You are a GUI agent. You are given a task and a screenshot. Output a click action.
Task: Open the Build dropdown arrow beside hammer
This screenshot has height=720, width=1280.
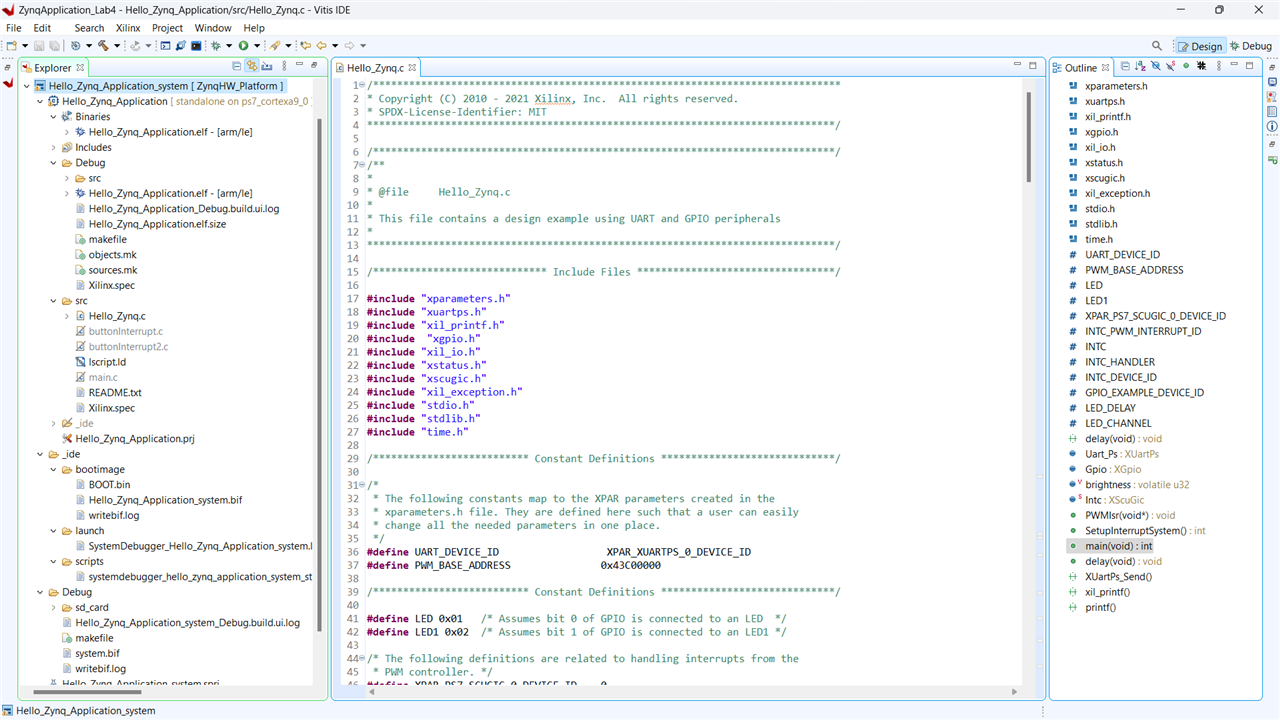click(117, 46)
